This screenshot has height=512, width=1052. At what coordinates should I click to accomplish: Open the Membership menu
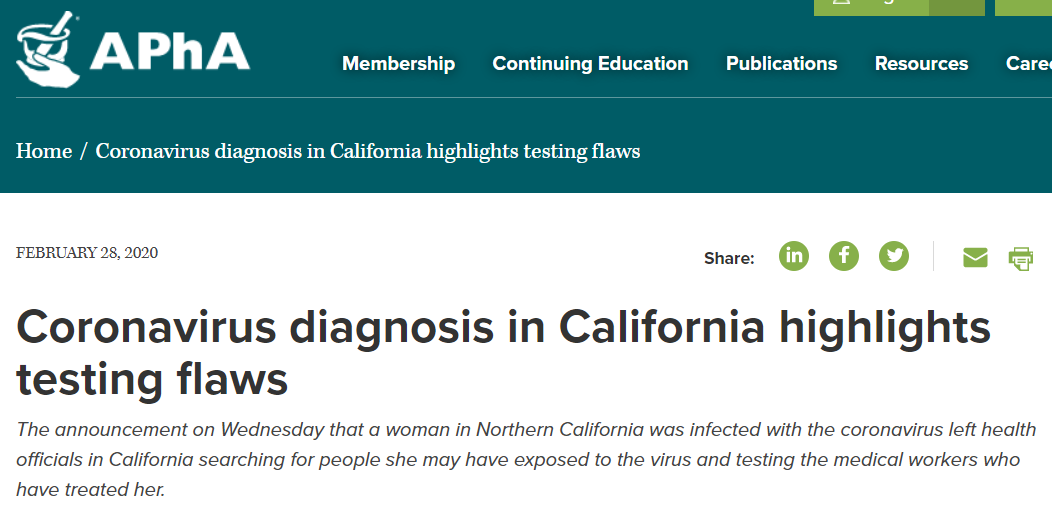pos(398,64)
